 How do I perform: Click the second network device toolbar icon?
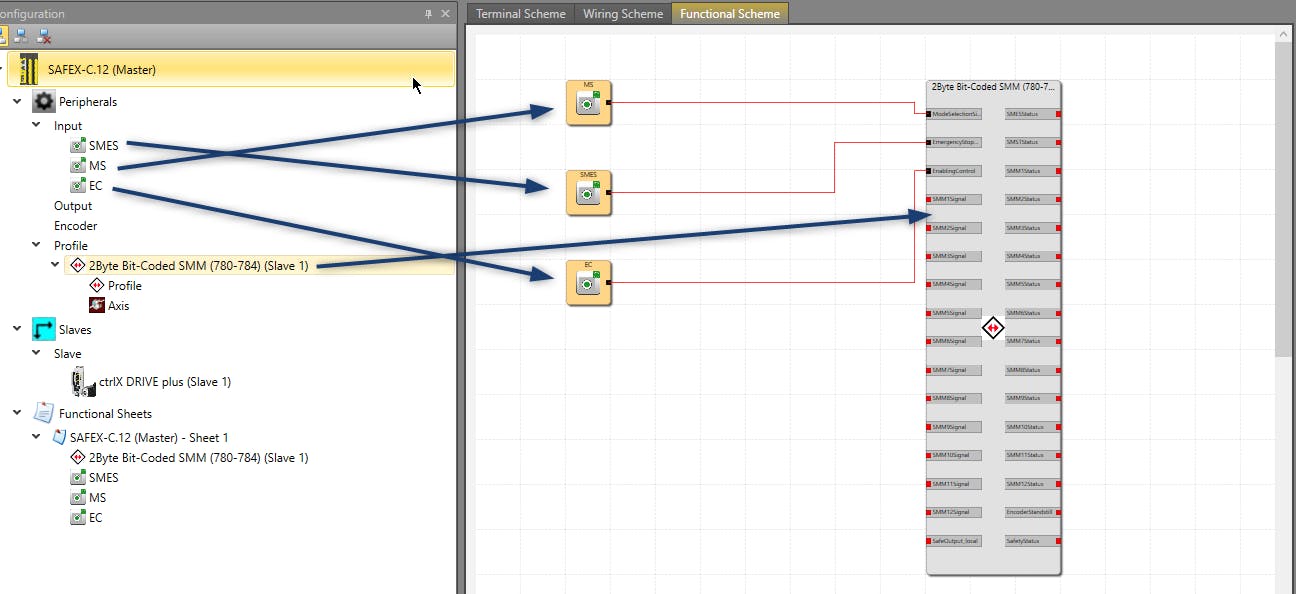(x=20, y=36)
